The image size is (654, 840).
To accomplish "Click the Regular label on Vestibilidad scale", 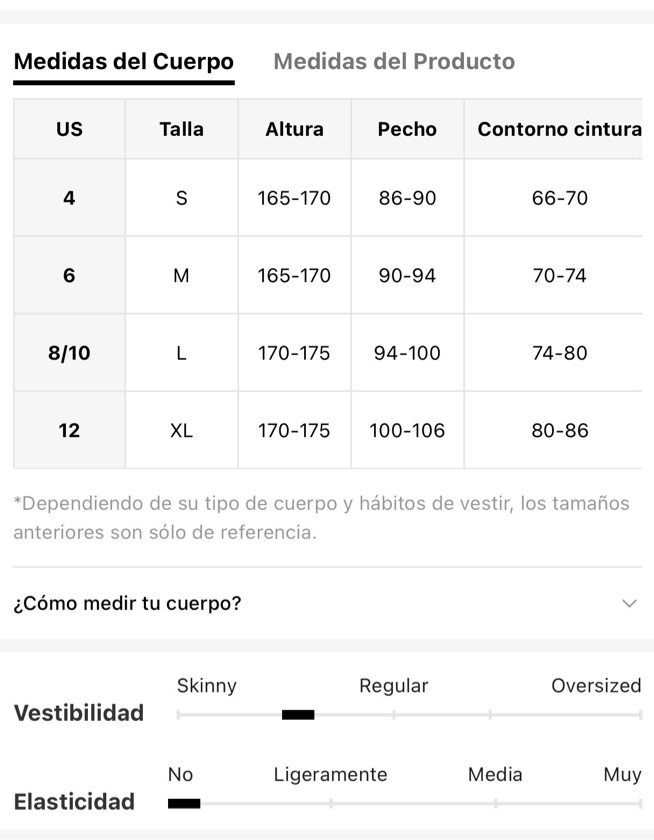I will tap(394, 686).
